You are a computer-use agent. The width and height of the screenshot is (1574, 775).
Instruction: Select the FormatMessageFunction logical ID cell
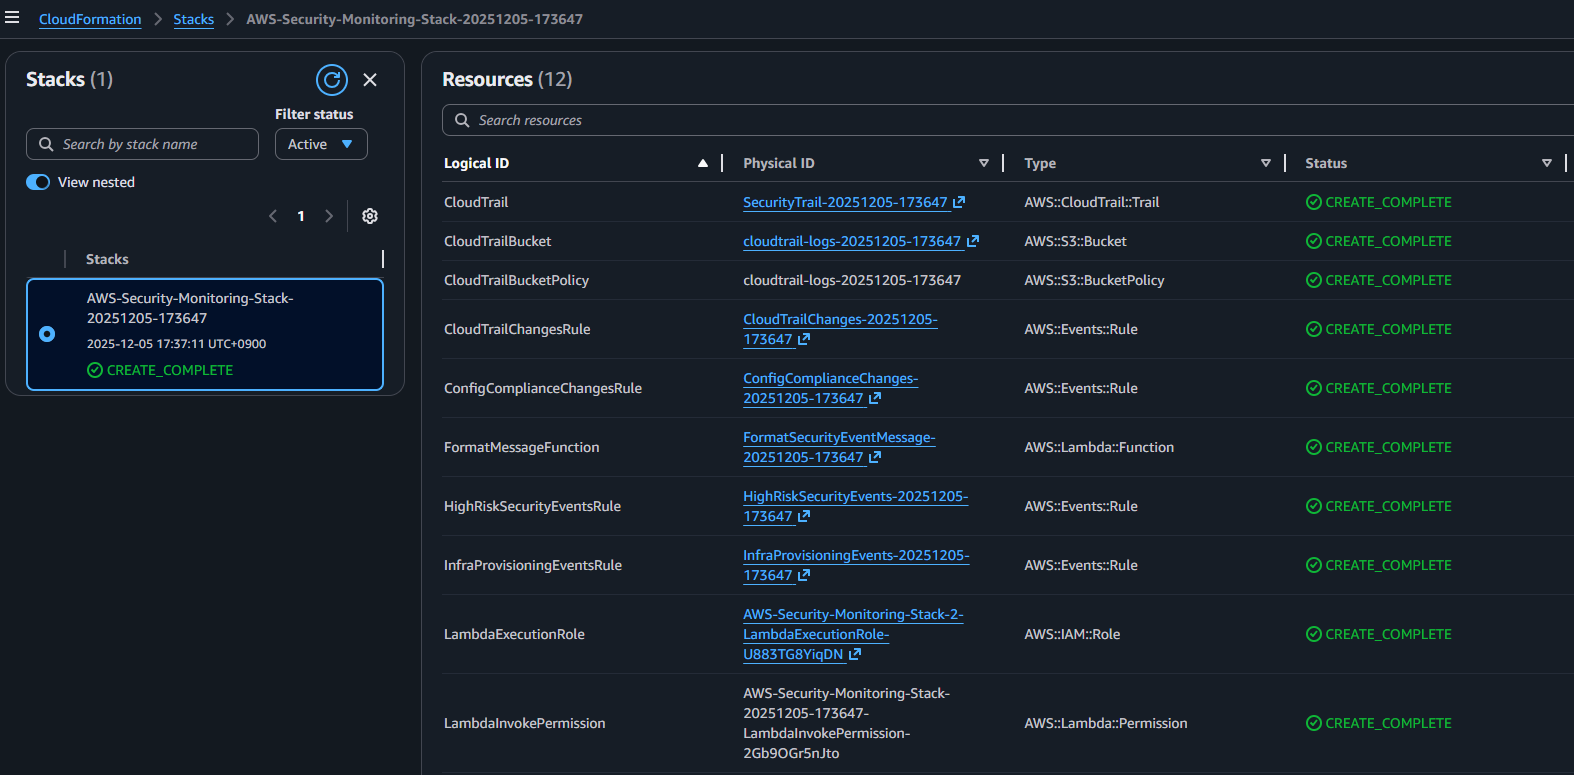522,447
